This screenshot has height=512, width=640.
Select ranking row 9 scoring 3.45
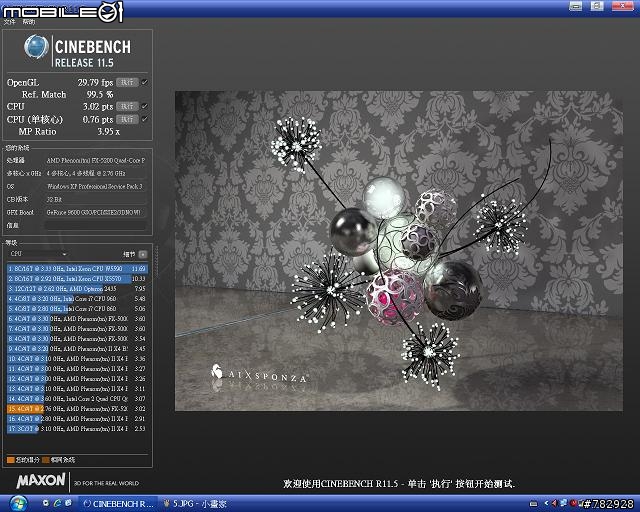point(77,349)
